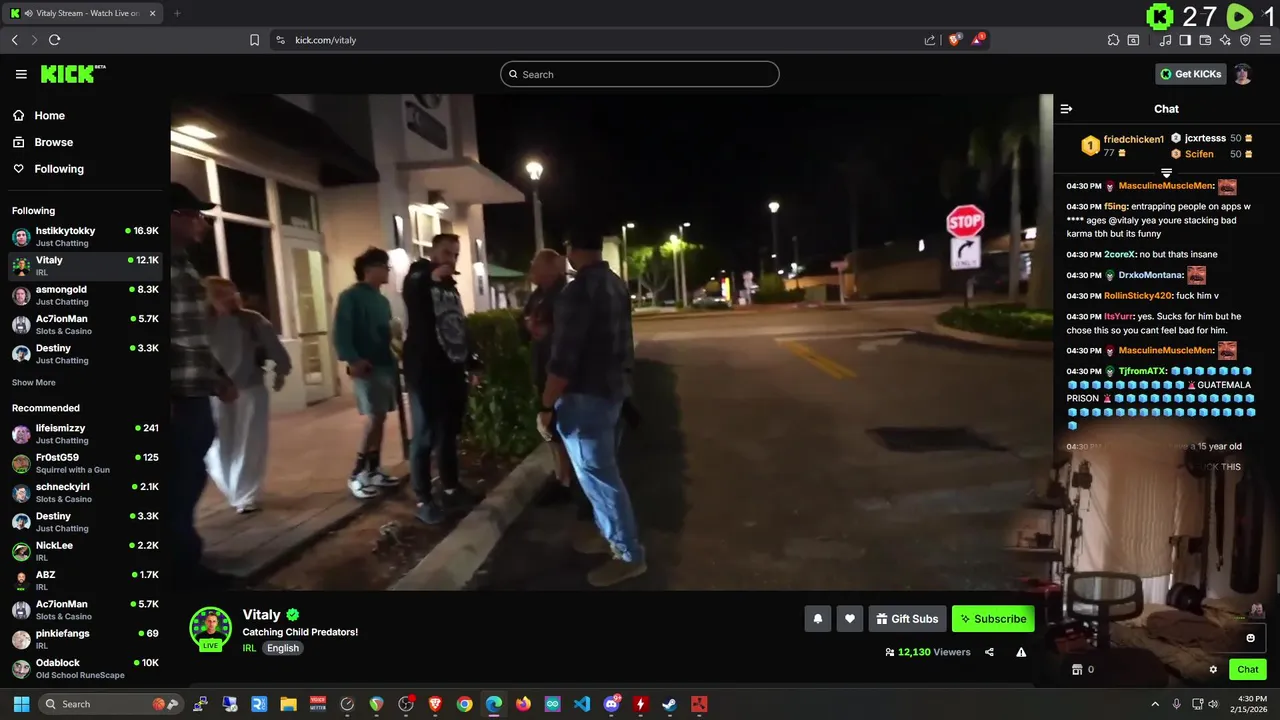Open browser extensions puzzle icon
Screen dimensions: 1280x720
1113,40
